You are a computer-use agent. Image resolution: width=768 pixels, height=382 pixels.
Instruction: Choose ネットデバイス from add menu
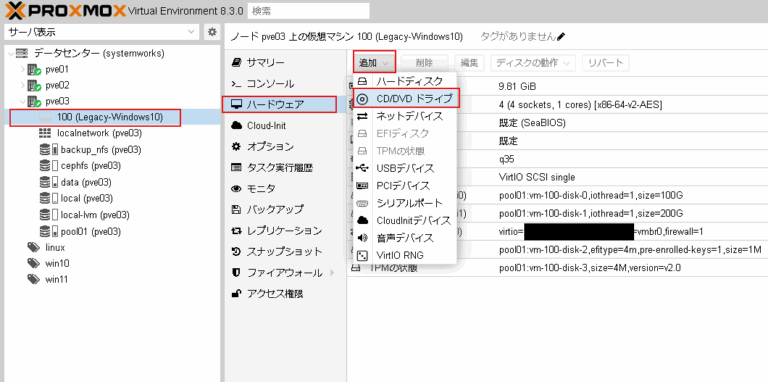pos(405,117)
